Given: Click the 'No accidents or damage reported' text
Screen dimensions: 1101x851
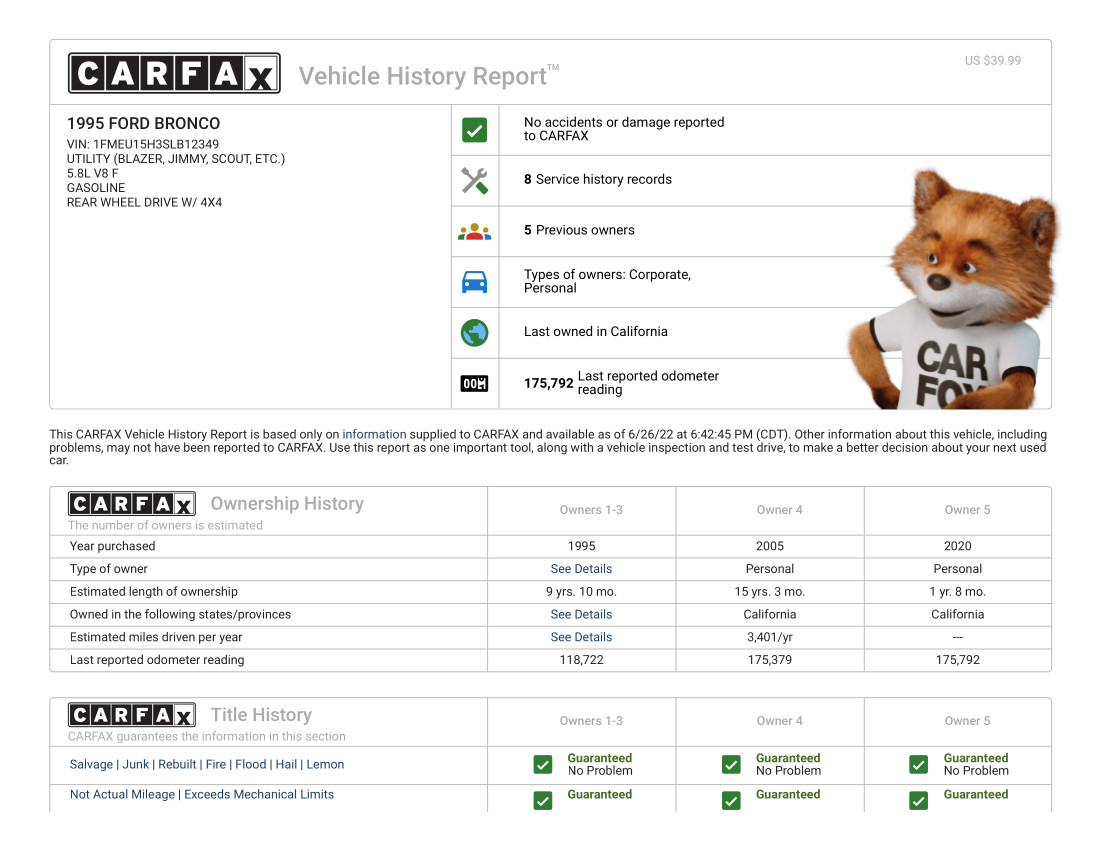Looking at the screenshot, I should pos(624,129).
